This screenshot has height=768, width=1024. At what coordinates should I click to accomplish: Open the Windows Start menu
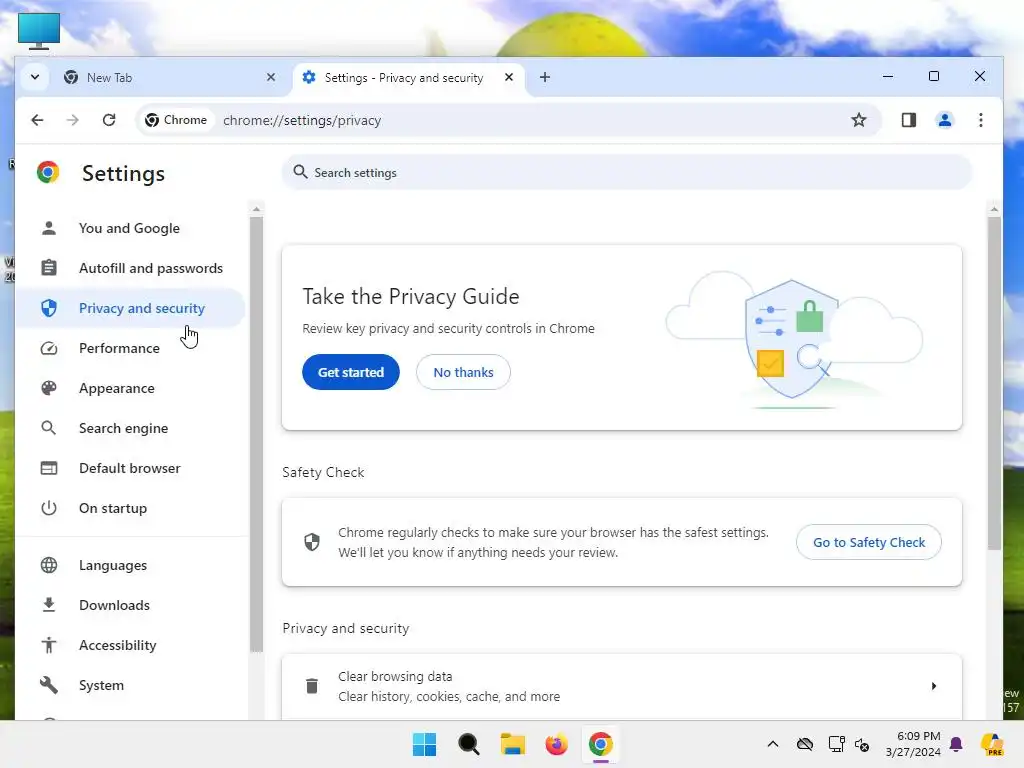click(424, 744)
